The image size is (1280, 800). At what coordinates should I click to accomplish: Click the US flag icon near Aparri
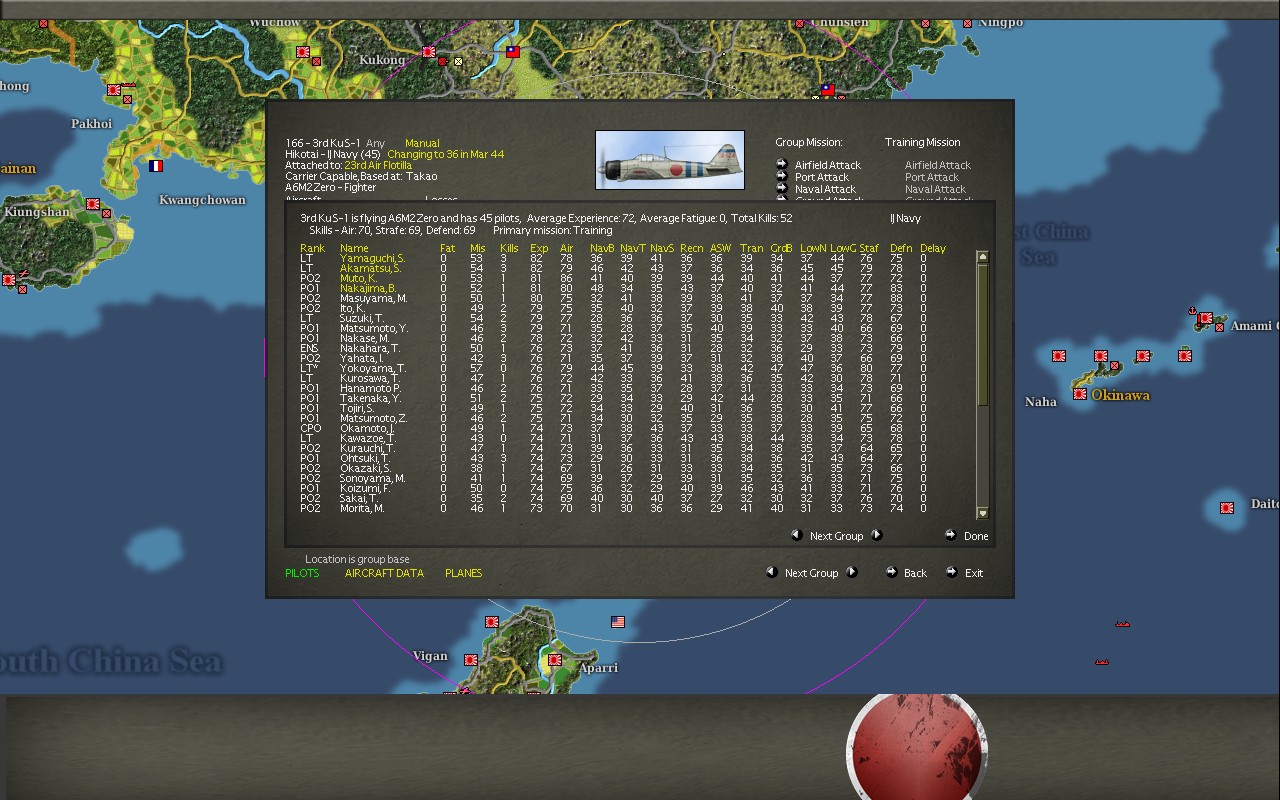tap(618, 622)
